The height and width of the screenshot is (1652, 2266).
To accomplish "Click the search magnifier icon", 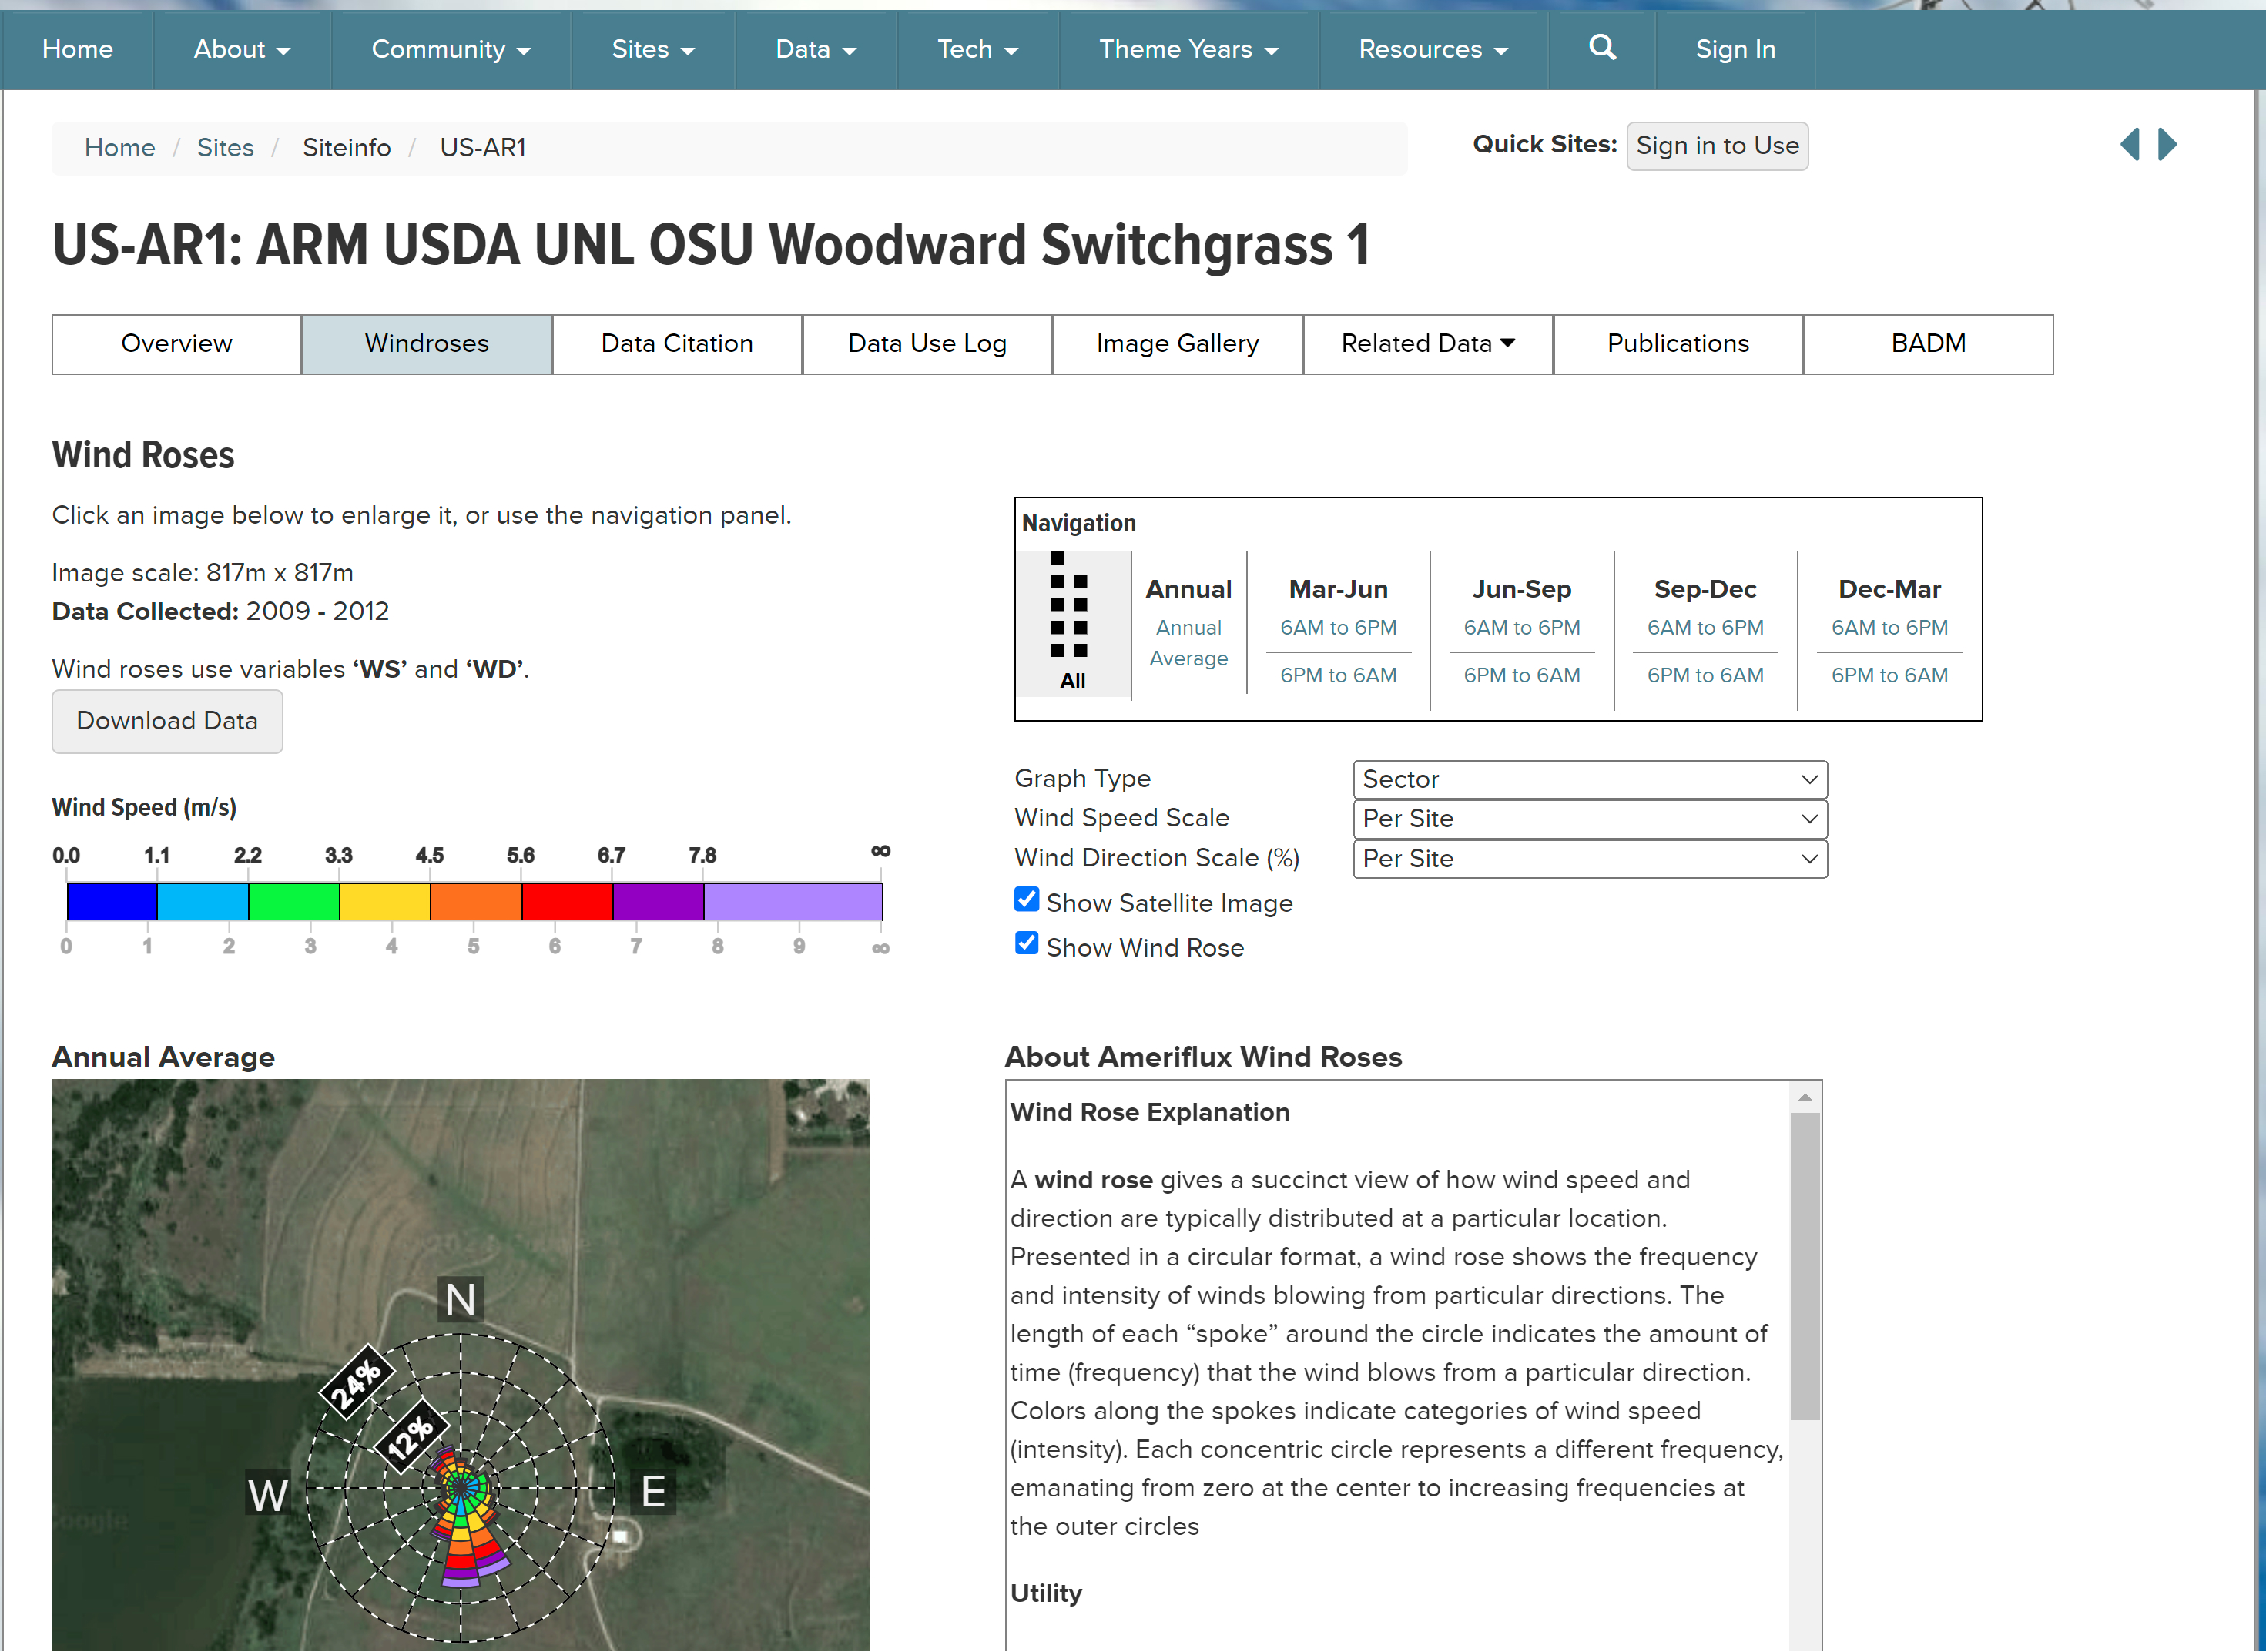I will coord(1601,48).
